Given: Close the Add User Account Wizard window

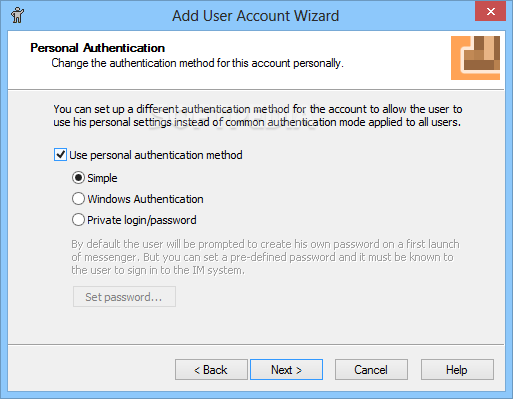Looking at the screenshot, I should 490,11.
